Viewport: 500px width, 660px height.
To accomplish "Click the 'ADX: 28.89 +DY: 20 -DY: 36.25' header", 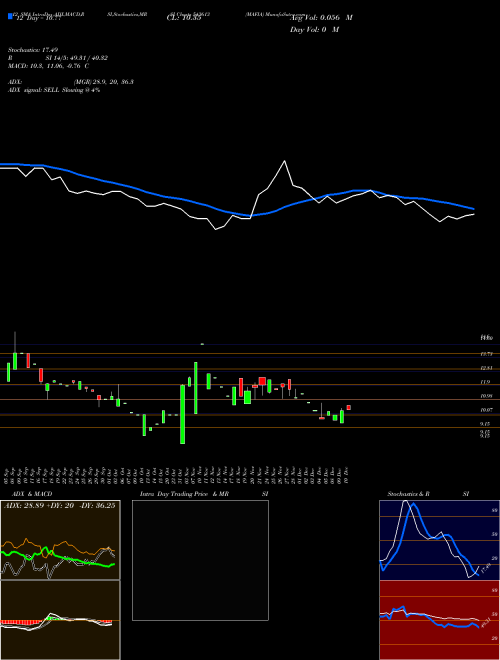I will tap(60, 506).
